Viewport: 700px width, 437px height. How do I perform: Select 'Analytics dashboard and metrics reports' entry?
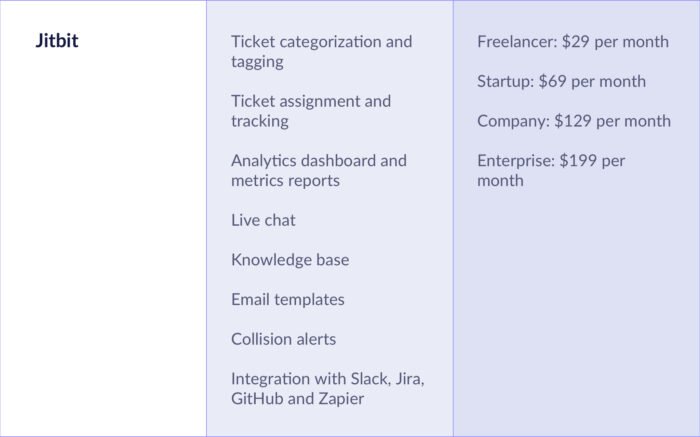(318, 171)
